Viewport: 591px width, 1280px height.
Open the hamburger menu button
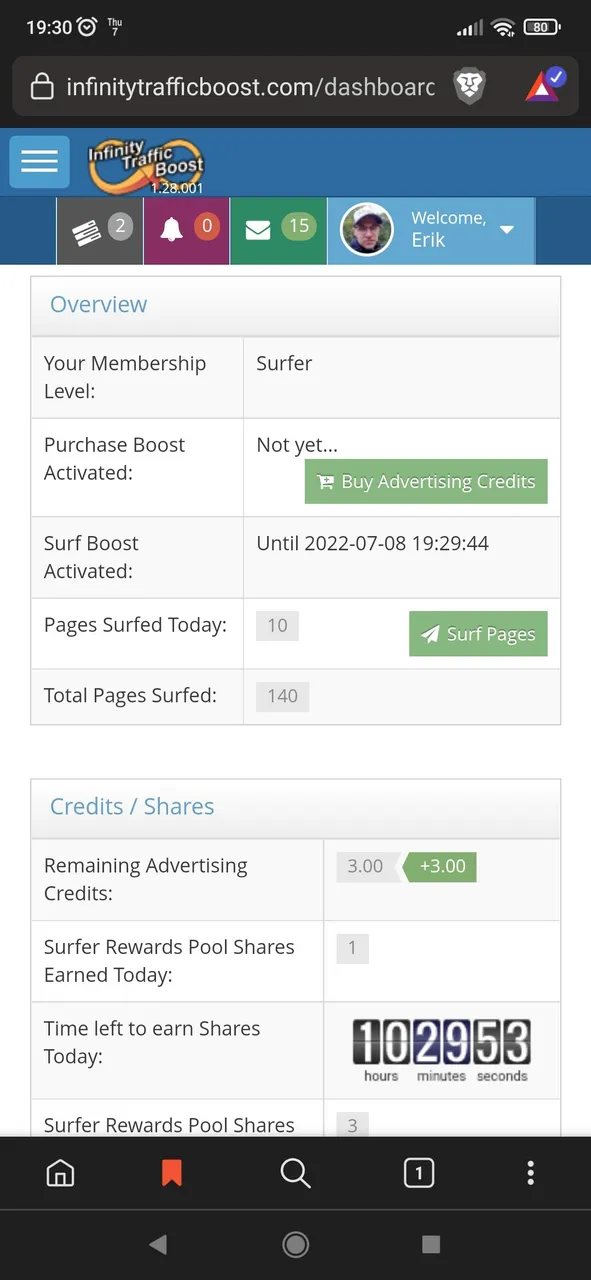tap(39, 162)
